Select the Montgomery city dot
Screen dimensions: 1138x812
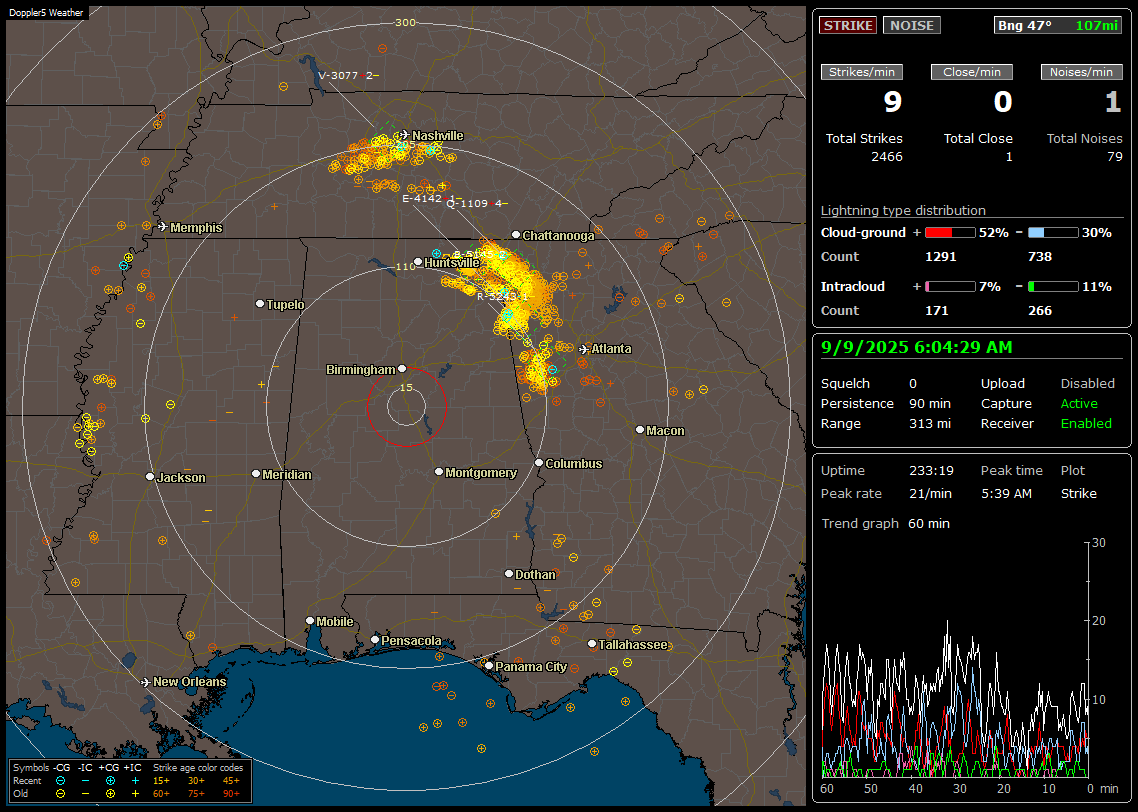[438, 472]
